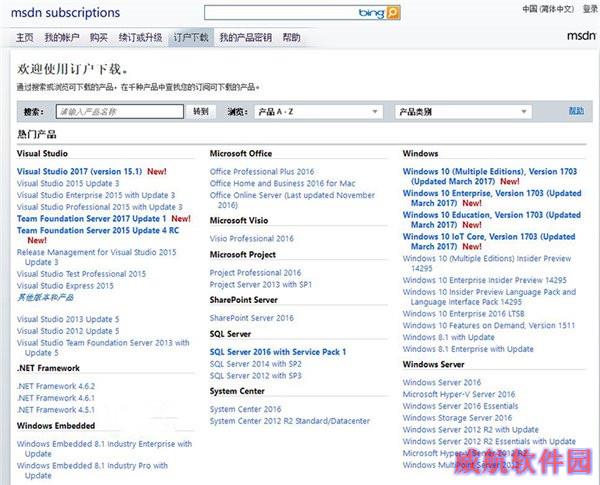Open Windows 10 (Multiple Editions), Version 1703
600x485 pixels.
490,176
